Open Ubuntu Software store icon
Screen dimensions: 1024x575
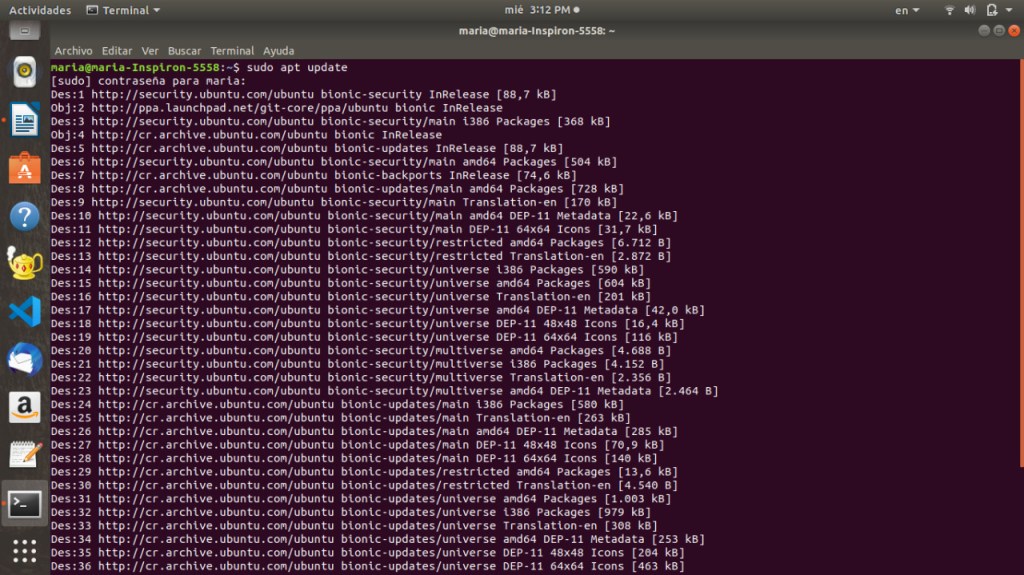[24, 168]
